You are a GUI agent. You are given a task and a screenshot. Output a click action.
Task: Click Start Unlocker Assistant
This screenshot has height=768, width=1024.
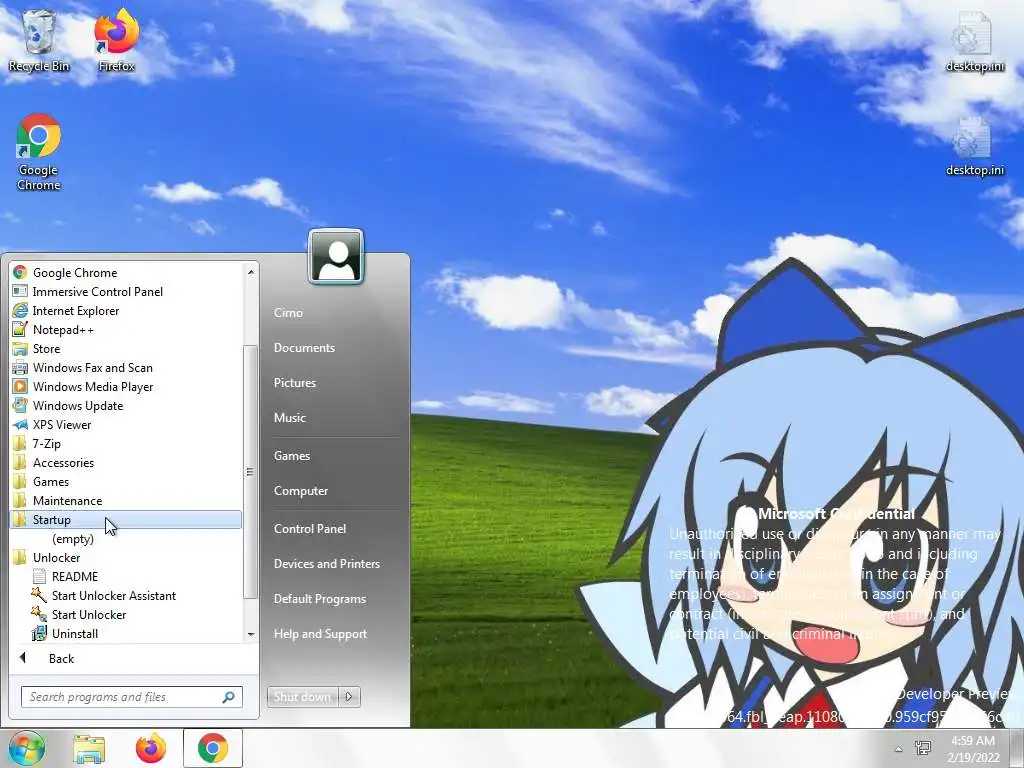tap(126, 595)
